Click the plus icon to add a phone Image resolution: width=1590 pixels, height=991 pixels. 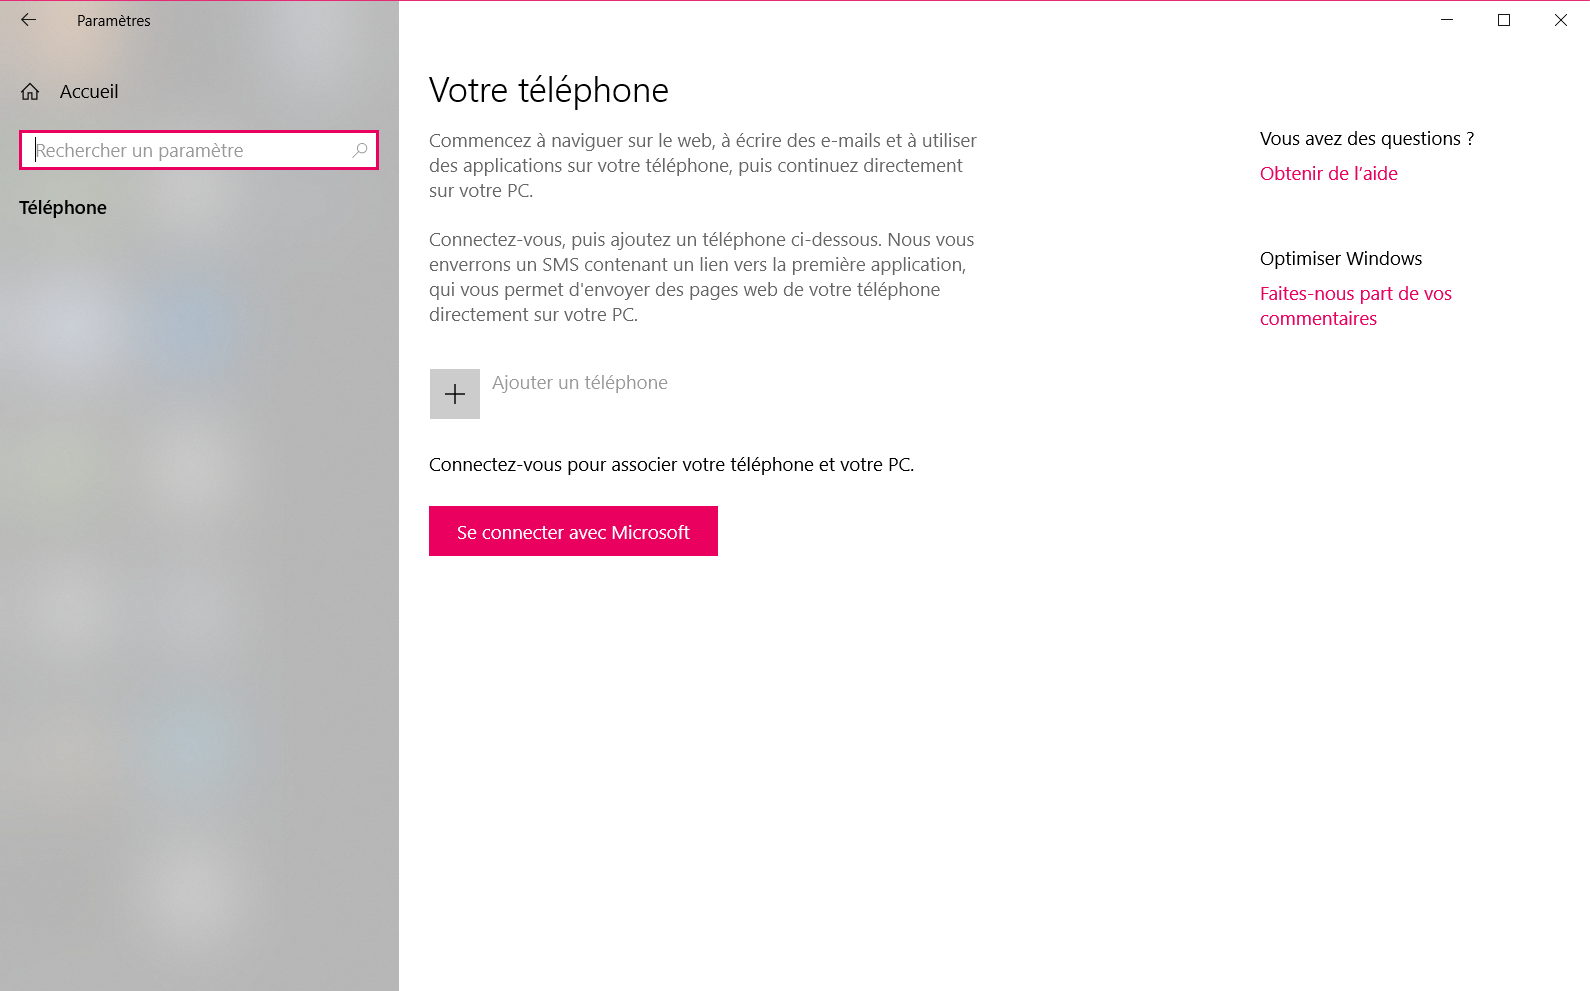tap(455, 394)
